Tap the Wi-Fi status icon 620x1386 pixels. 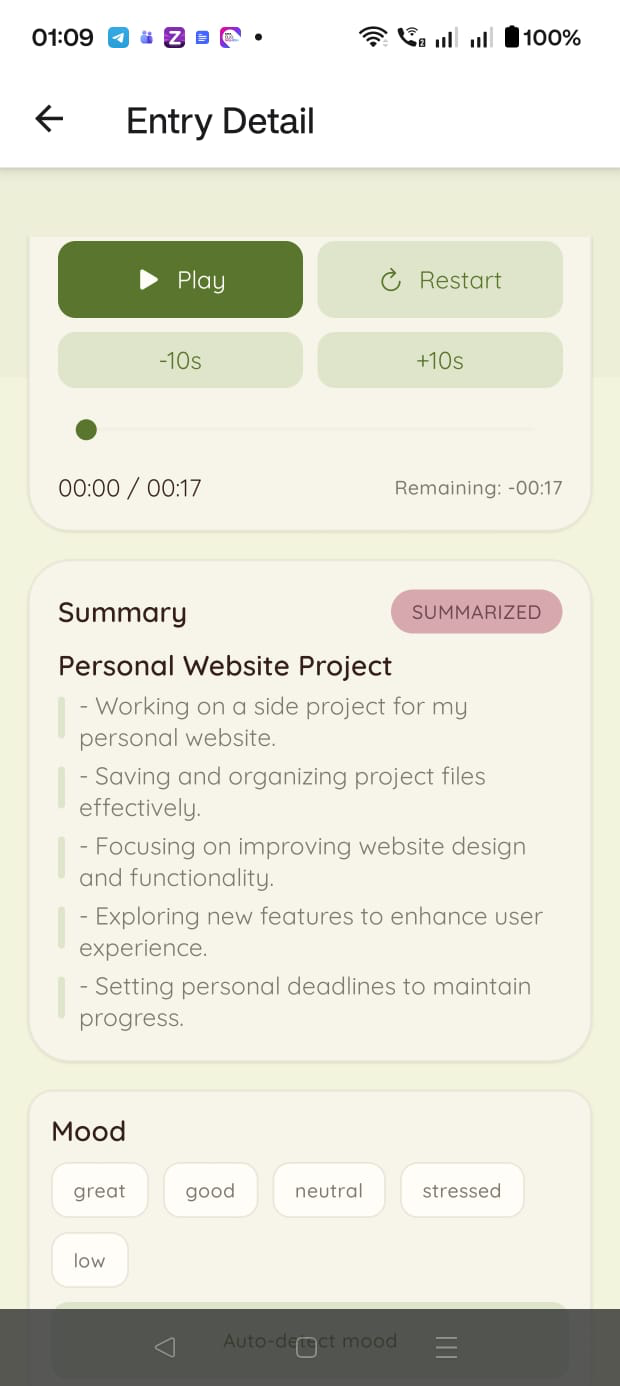tap(373, 38)
